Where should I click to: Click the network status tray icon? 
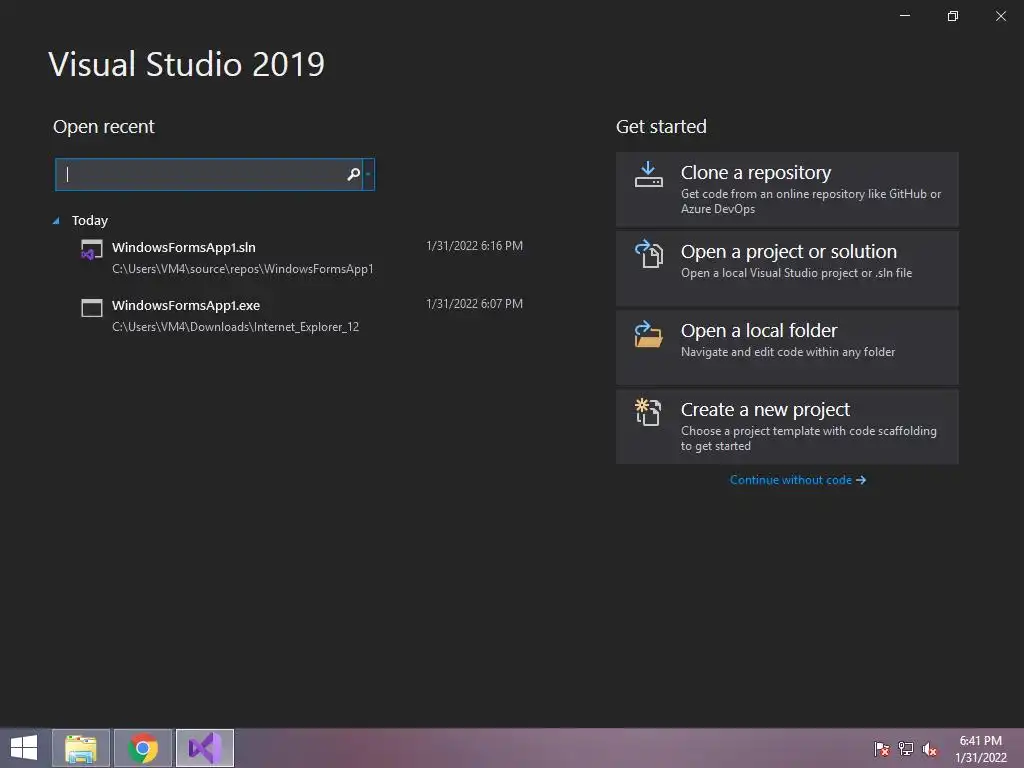tap(906, 749)
